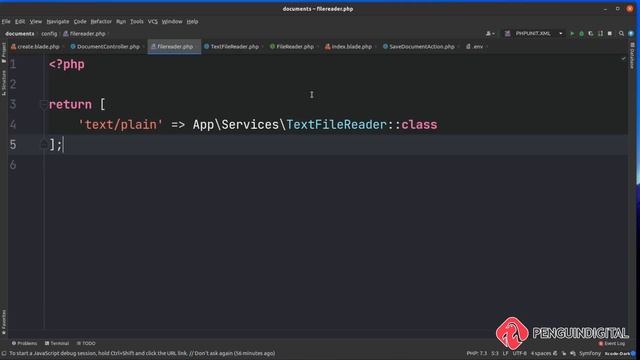Click the Xcode-Dark theme widget
The image size is (640, 360).
pos(617,353)
